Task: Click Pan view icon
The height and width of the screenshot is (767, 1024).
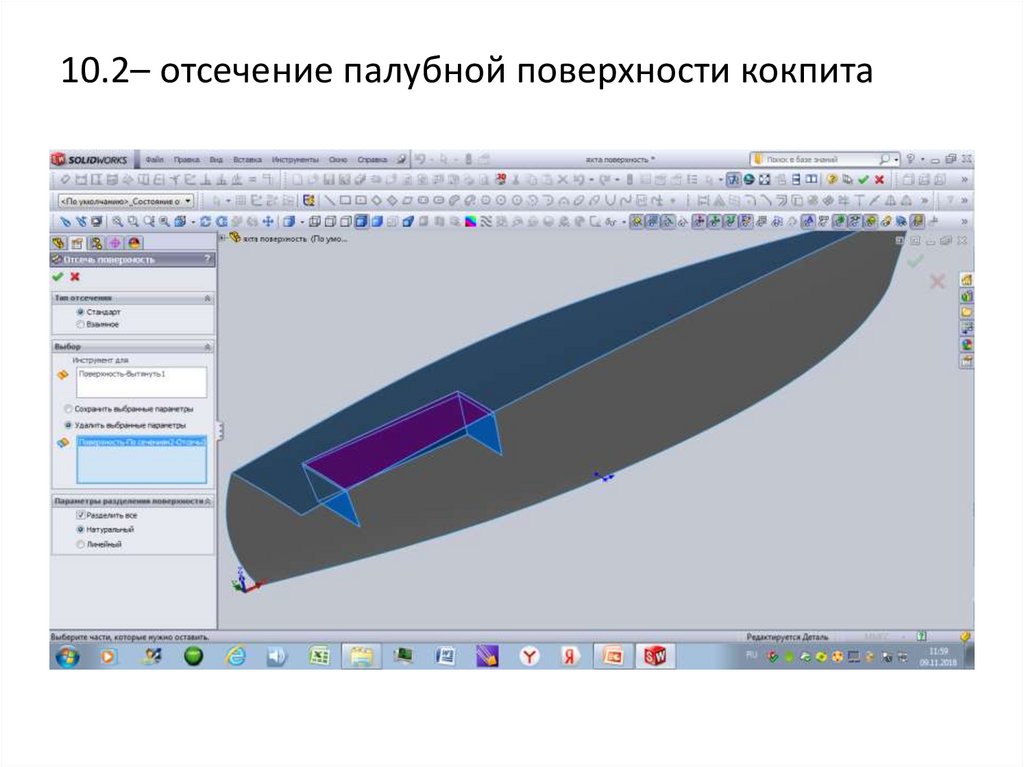Action: pyautogui.click(x=268, y=222)
